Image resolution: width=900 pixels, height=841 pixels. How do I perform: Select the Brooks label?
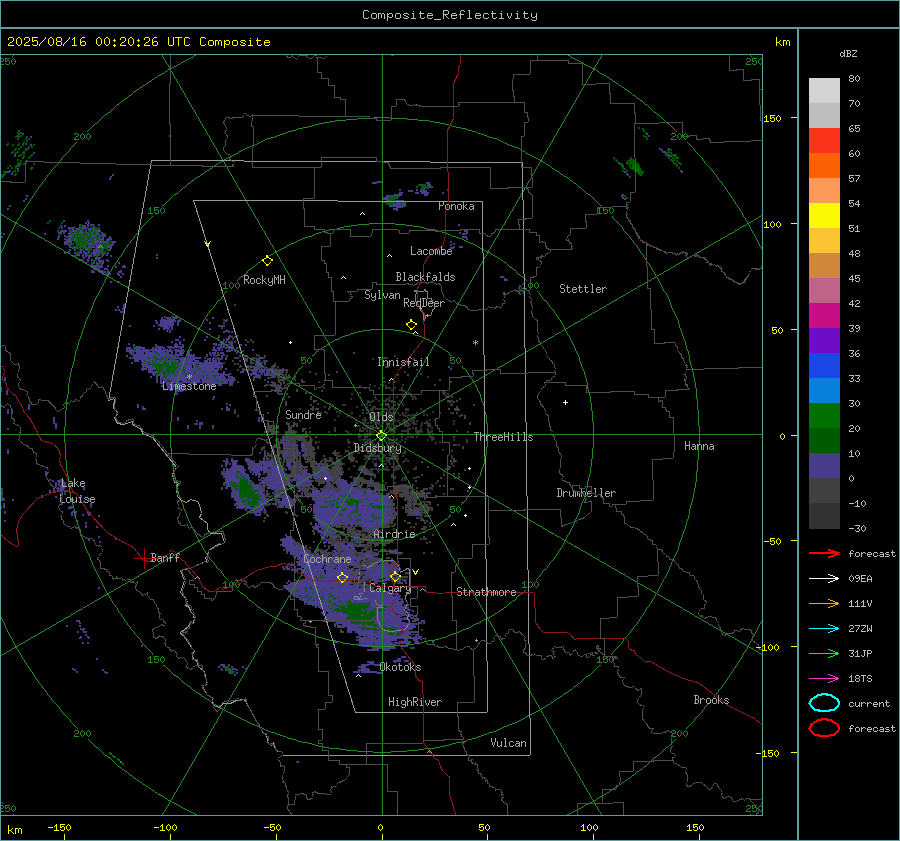coord(711,700)
